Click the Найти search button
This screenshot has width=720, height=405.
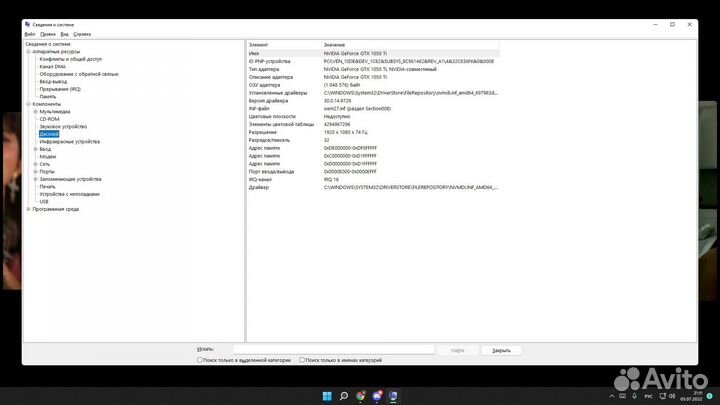click(x=457, y=350)
